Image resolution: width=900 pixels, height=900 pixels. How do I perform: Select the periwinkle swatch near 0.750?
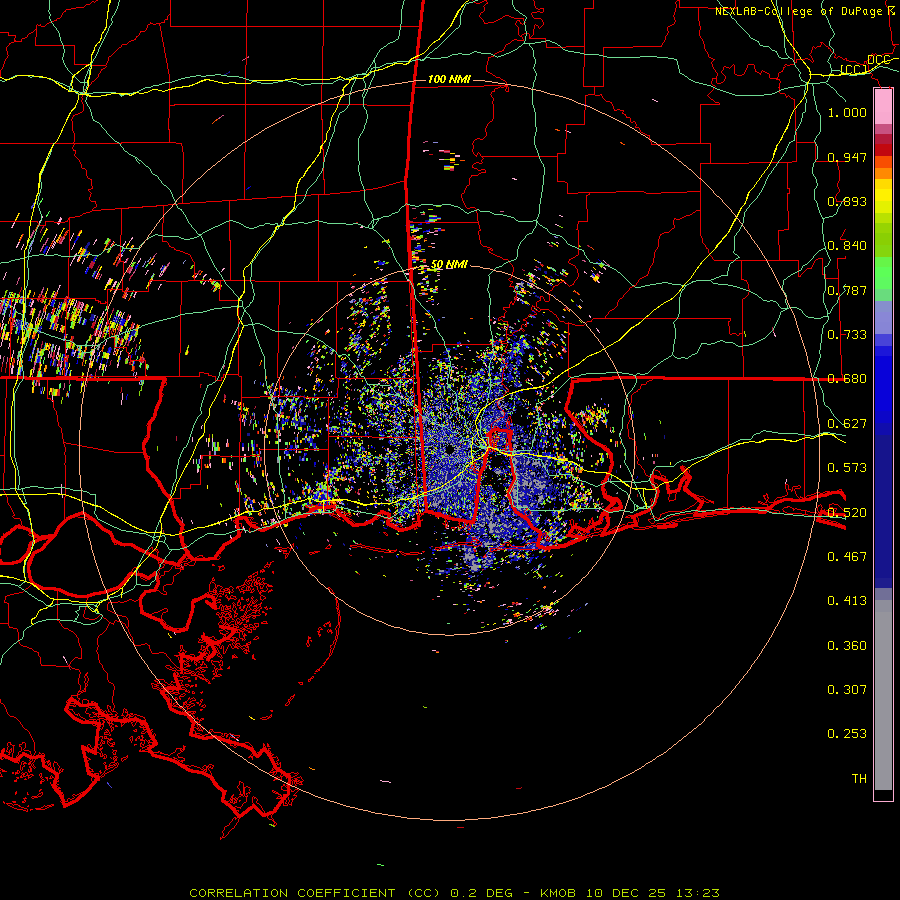[x=883, y=317]
